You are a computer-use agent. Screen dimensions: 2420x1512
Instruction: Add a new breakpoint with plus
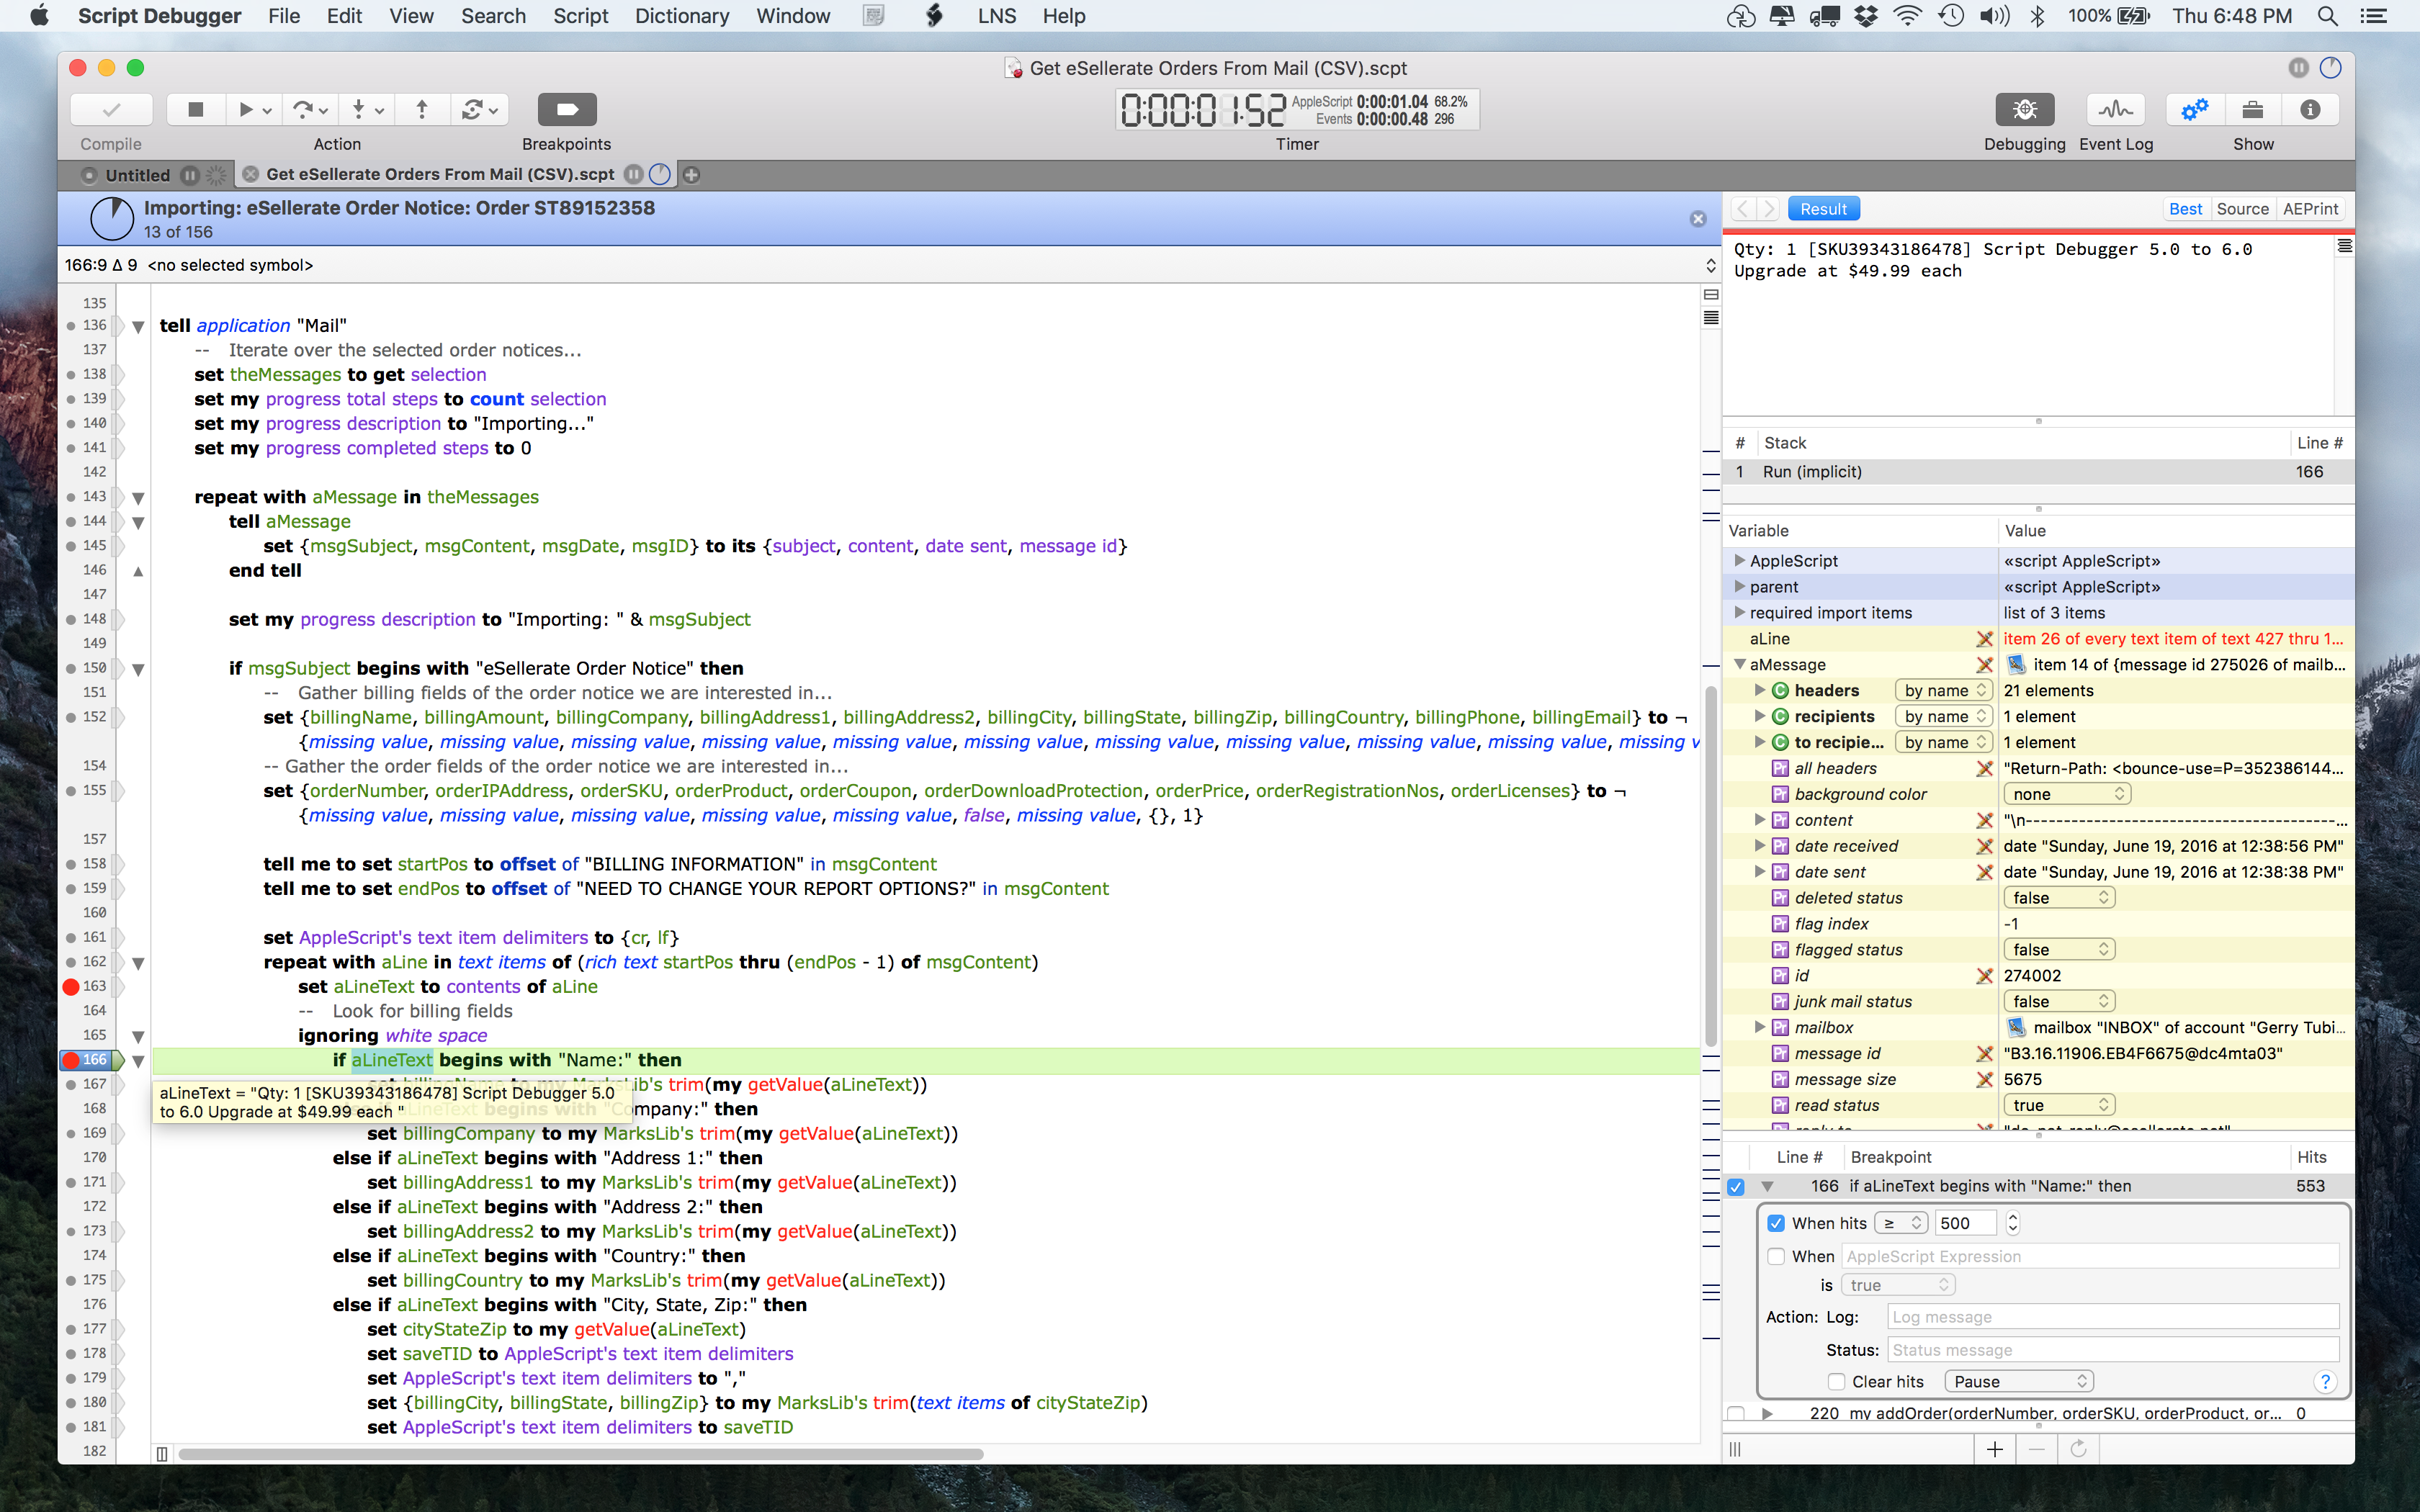(x=1995, y=1449)
